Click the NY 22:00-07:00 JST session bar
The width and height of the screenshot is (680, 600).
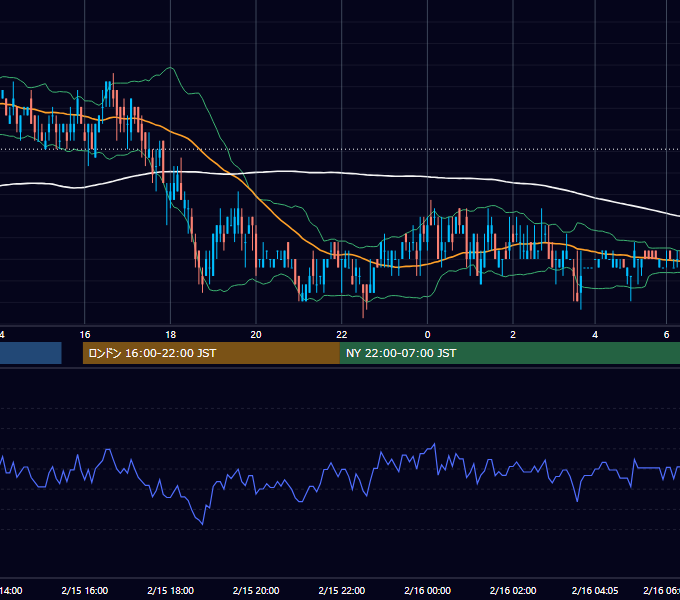[510, 353]
